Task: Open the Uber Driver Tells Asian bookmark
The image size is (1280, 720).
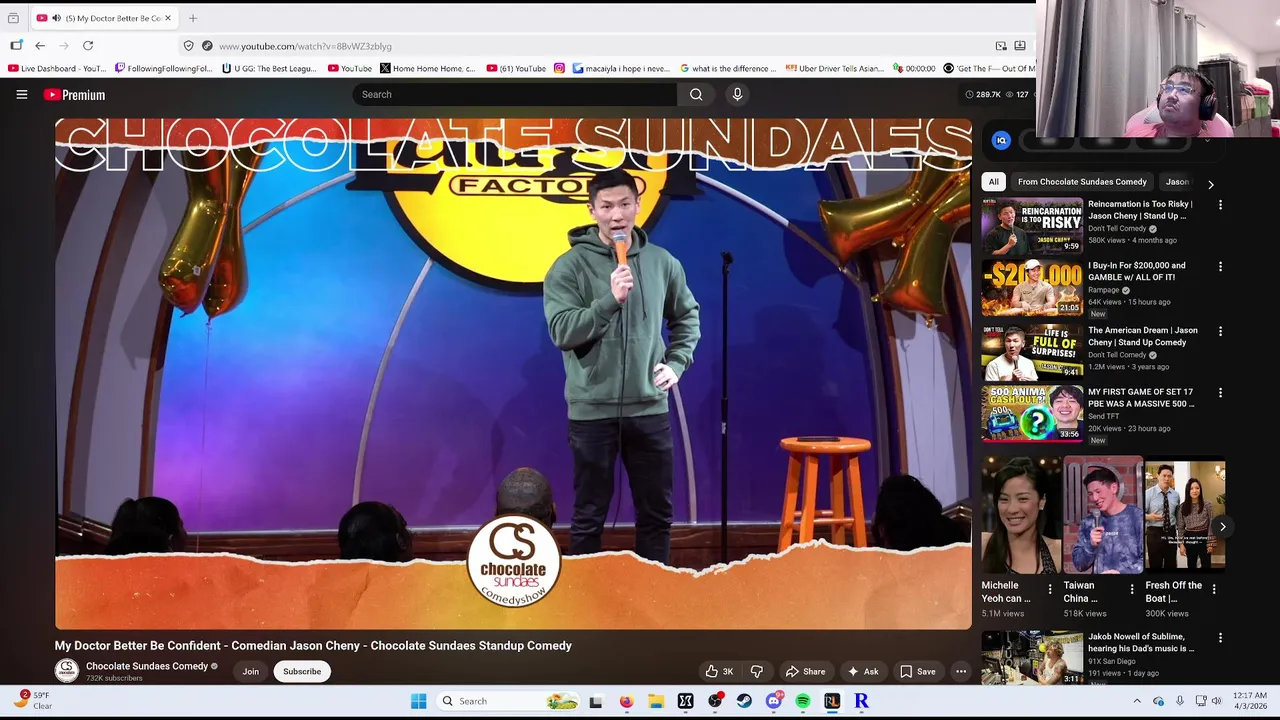Action: click(x=835, y=69)
